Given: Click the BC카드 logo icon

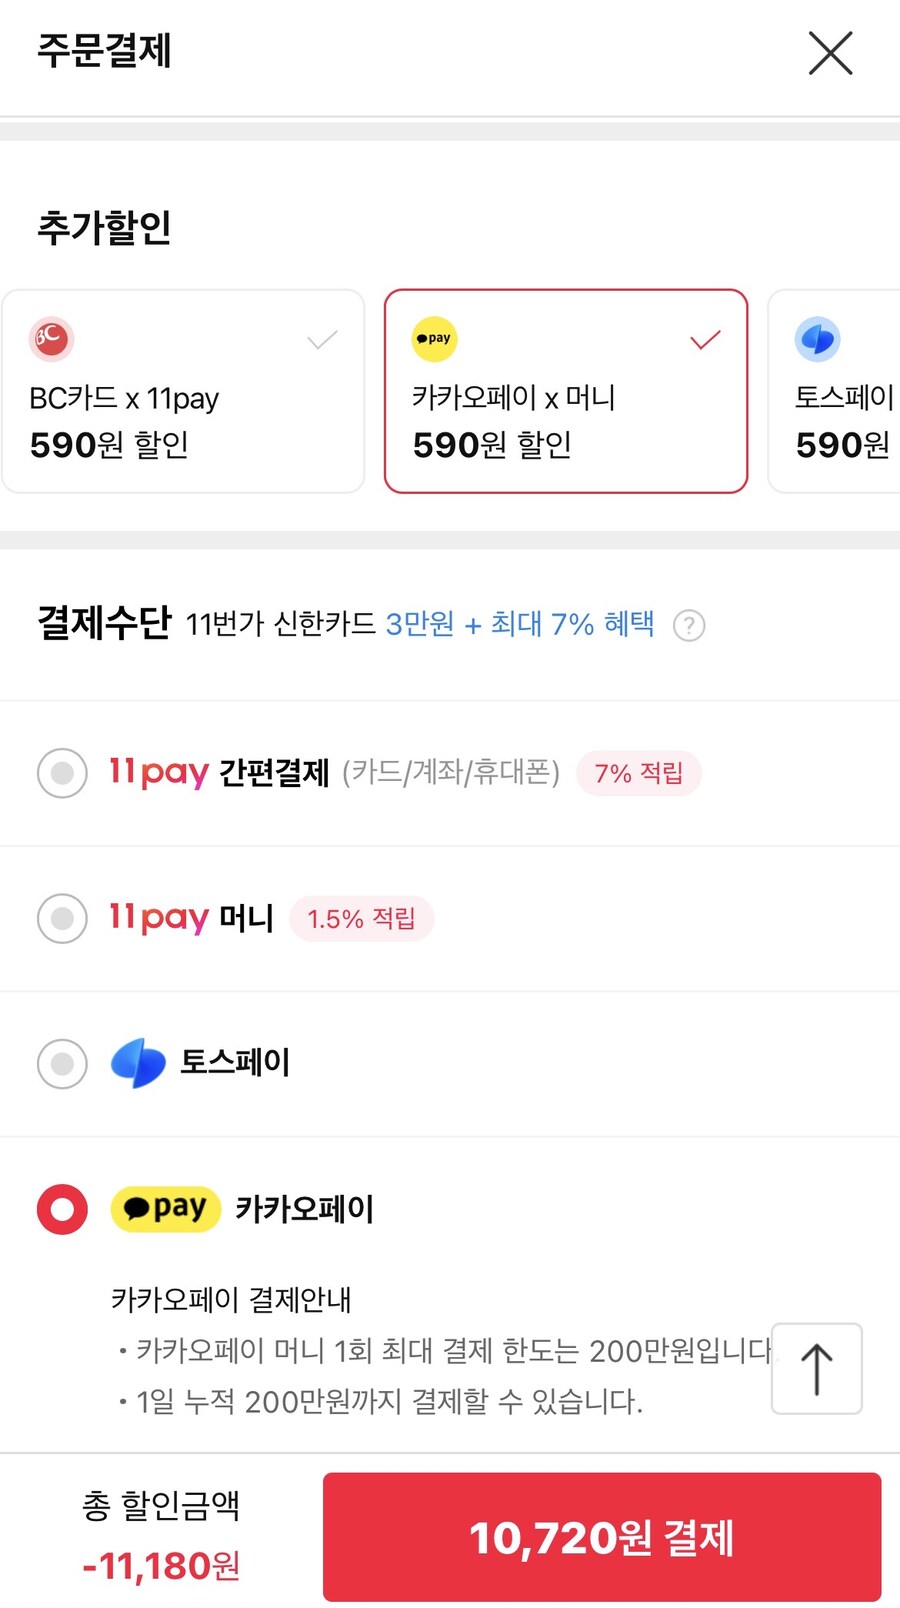Looking at the screenshot, I should point(51,339).
